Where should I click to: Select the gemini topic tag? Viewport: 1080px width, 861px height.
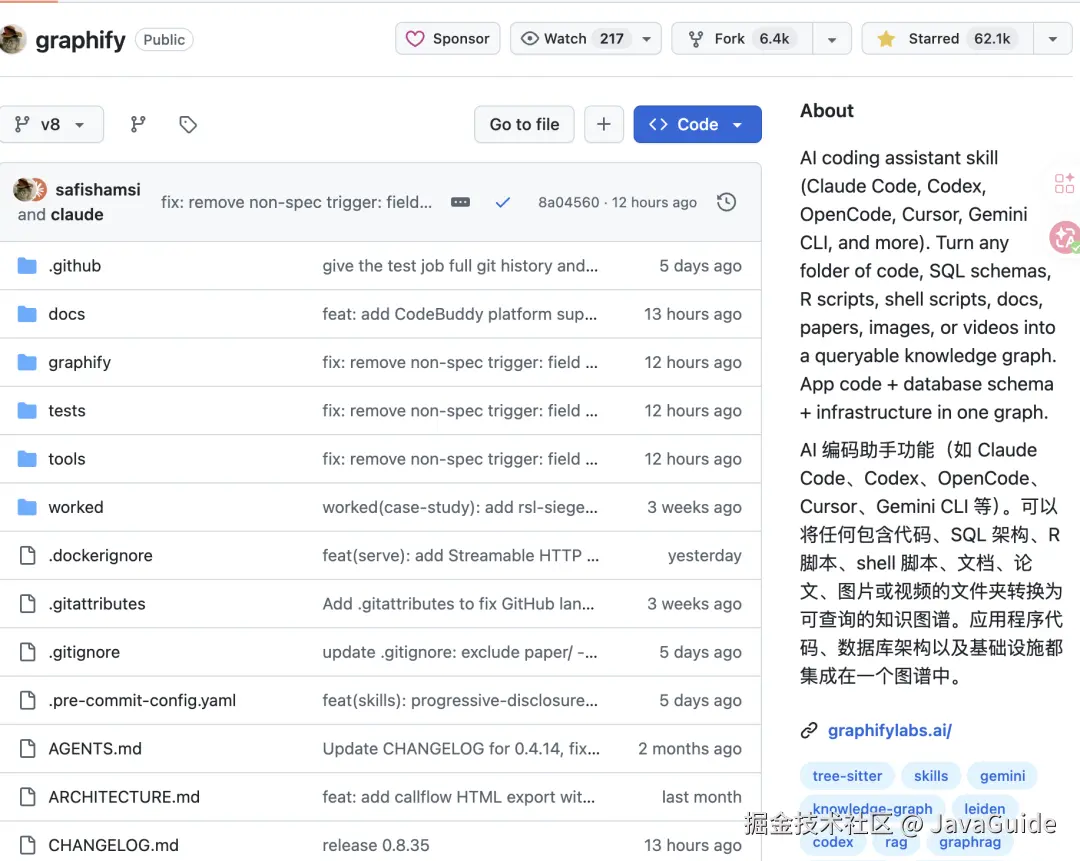1002,776
